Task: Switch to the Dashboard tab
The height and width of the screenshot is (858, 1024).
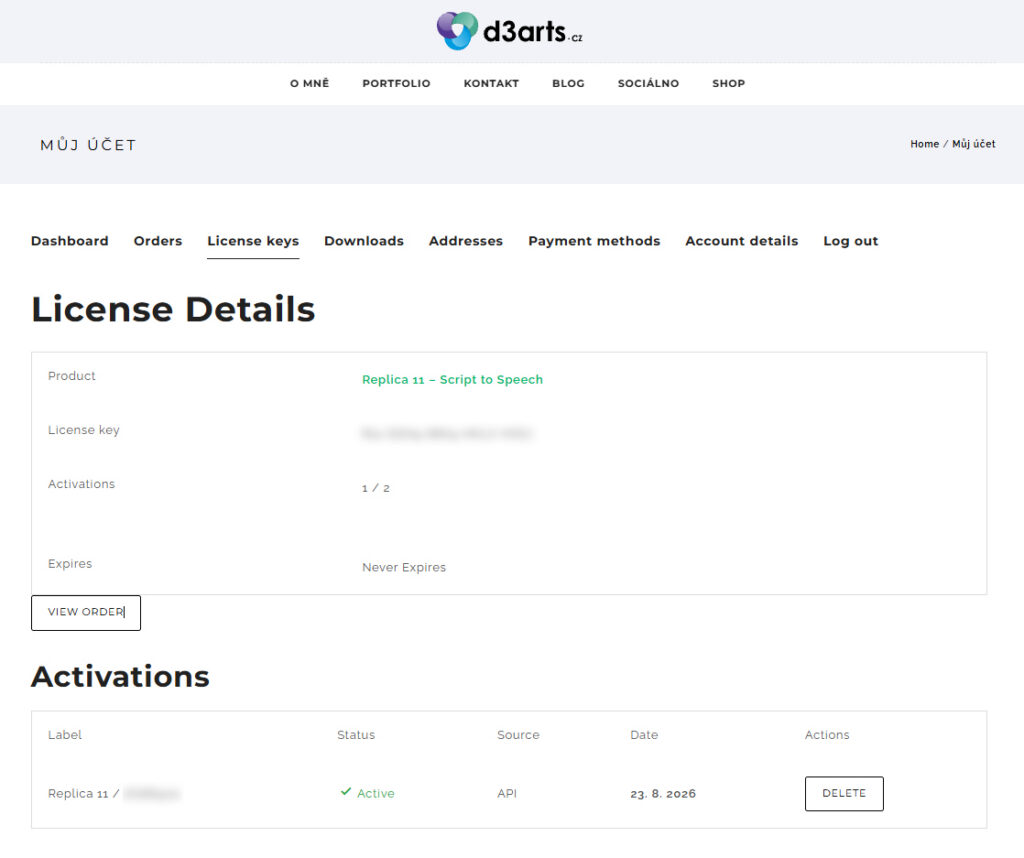Action: (x=70, y=241)
